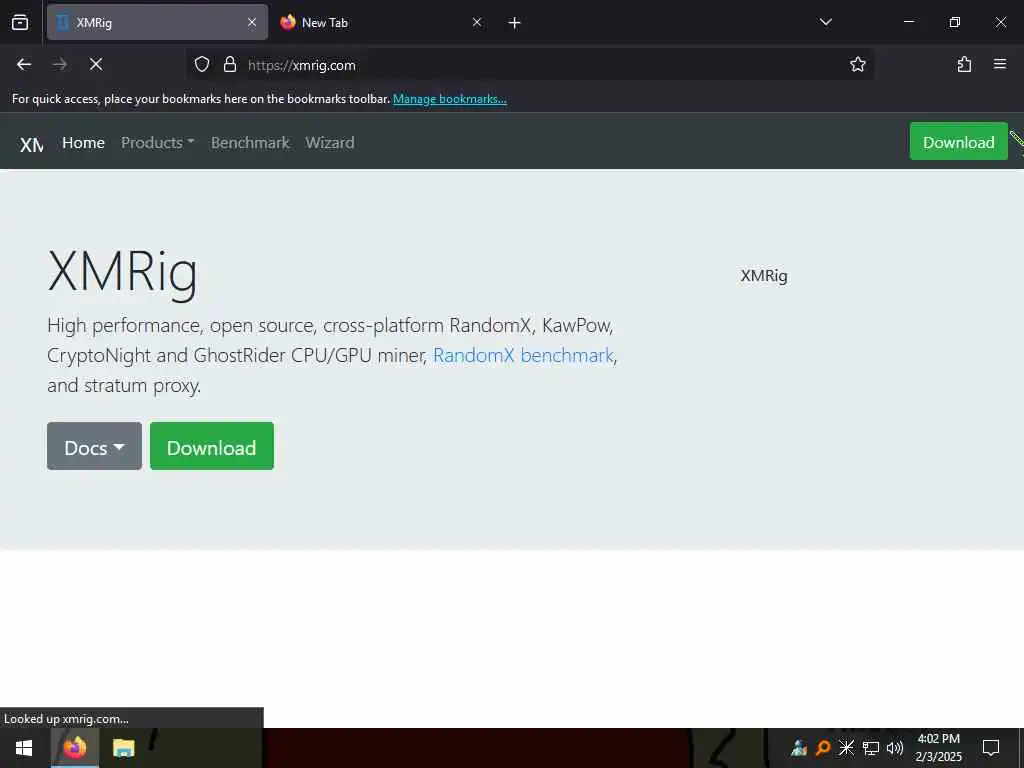
Task: Open File Explorer from taskbar
Action: click(123, 748)
